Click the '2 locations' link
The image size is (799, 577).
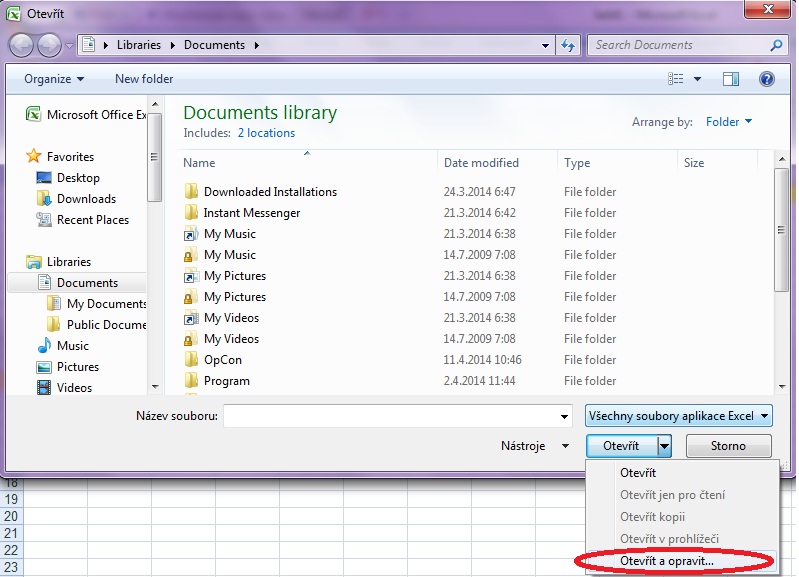click(266, 133)
